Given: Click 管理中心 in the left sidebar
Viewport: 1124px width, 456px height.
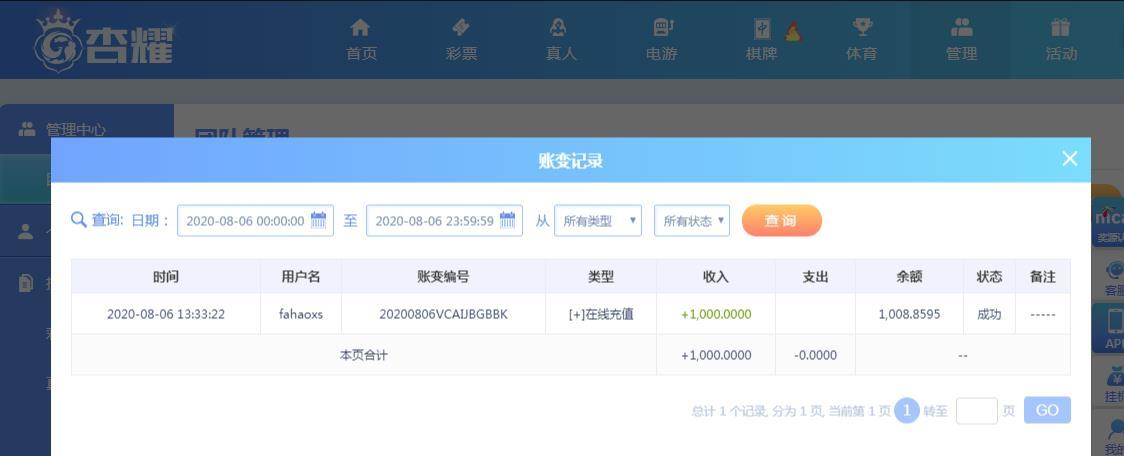Looking at the screenshot, I should (76, 130).
